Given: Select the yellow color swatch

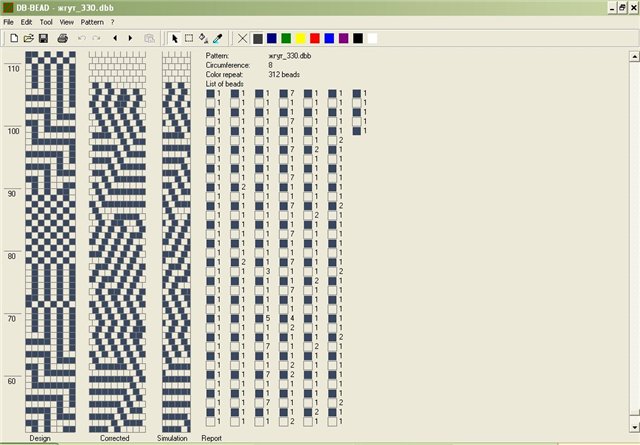Looking at the screenshot, I should [x=300, y=38].
